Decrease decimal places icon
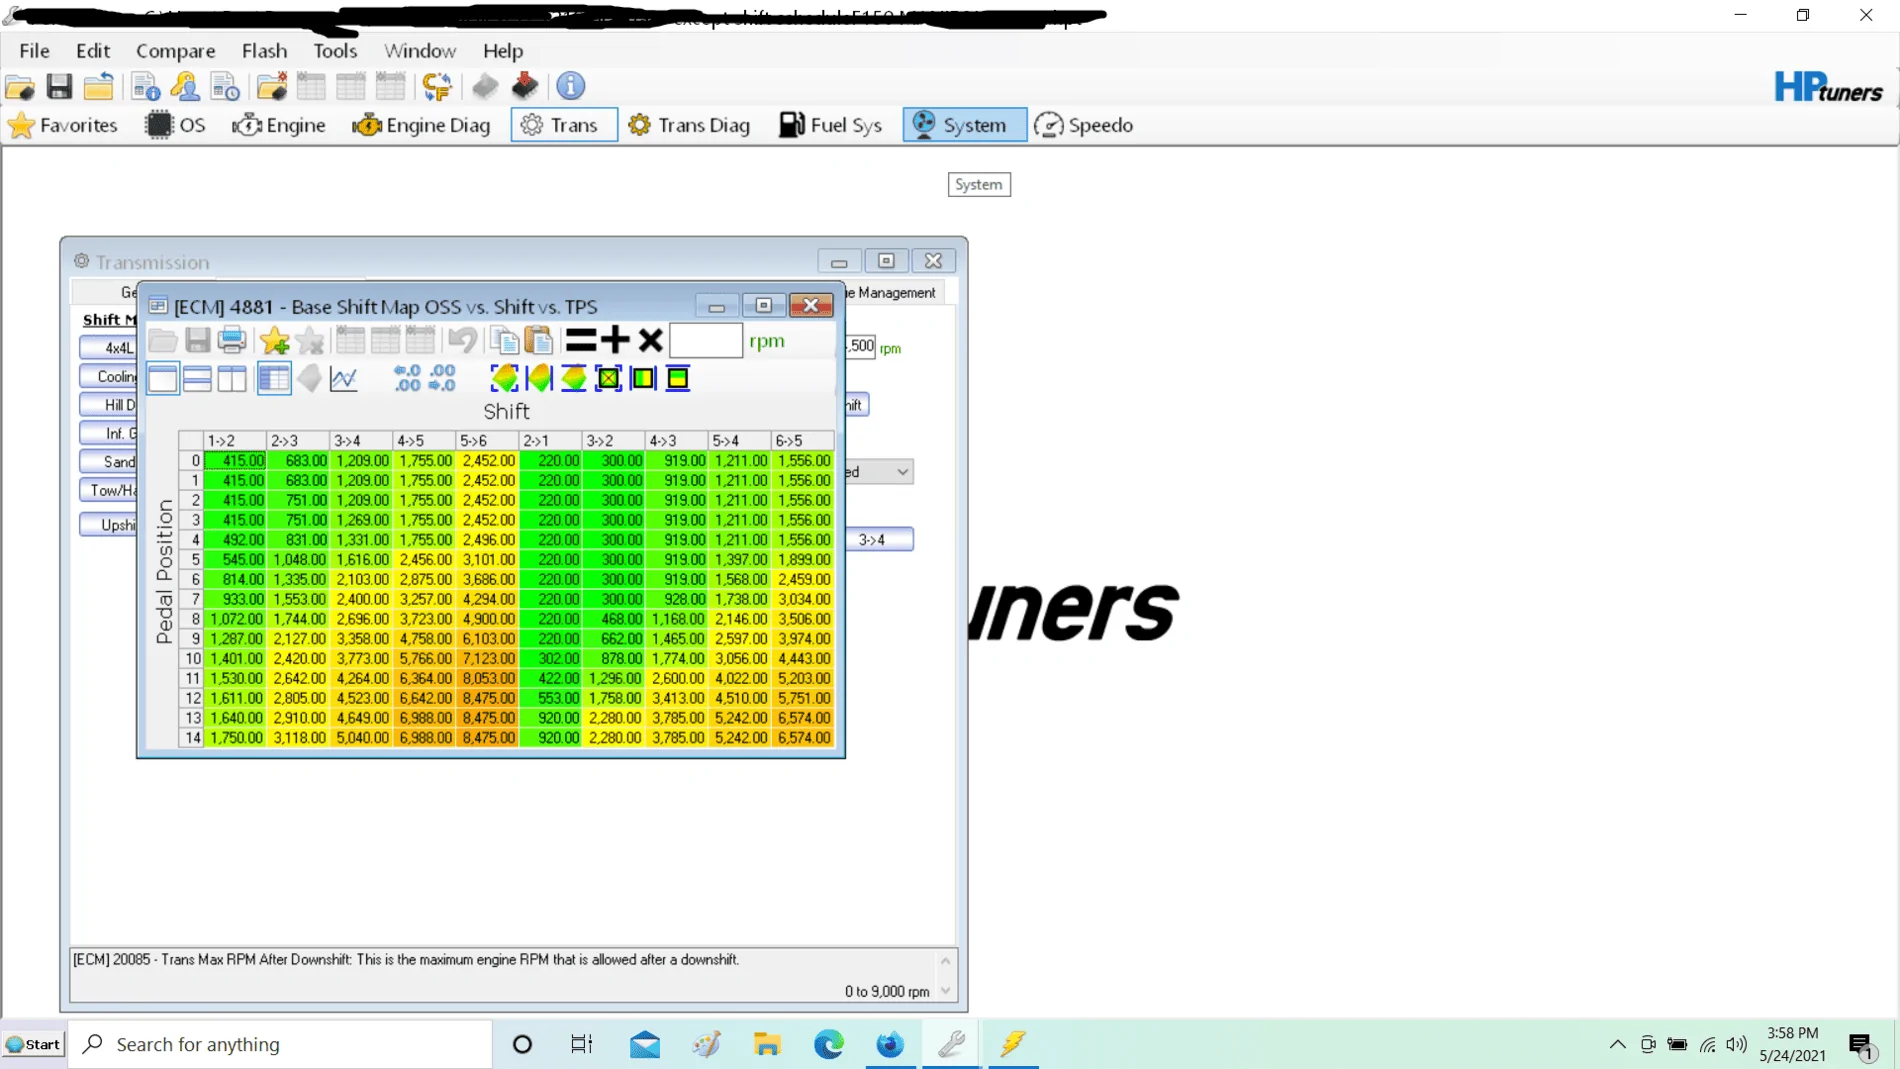The width and height of the screenshot is (1900, 1069). coord(407,378)
